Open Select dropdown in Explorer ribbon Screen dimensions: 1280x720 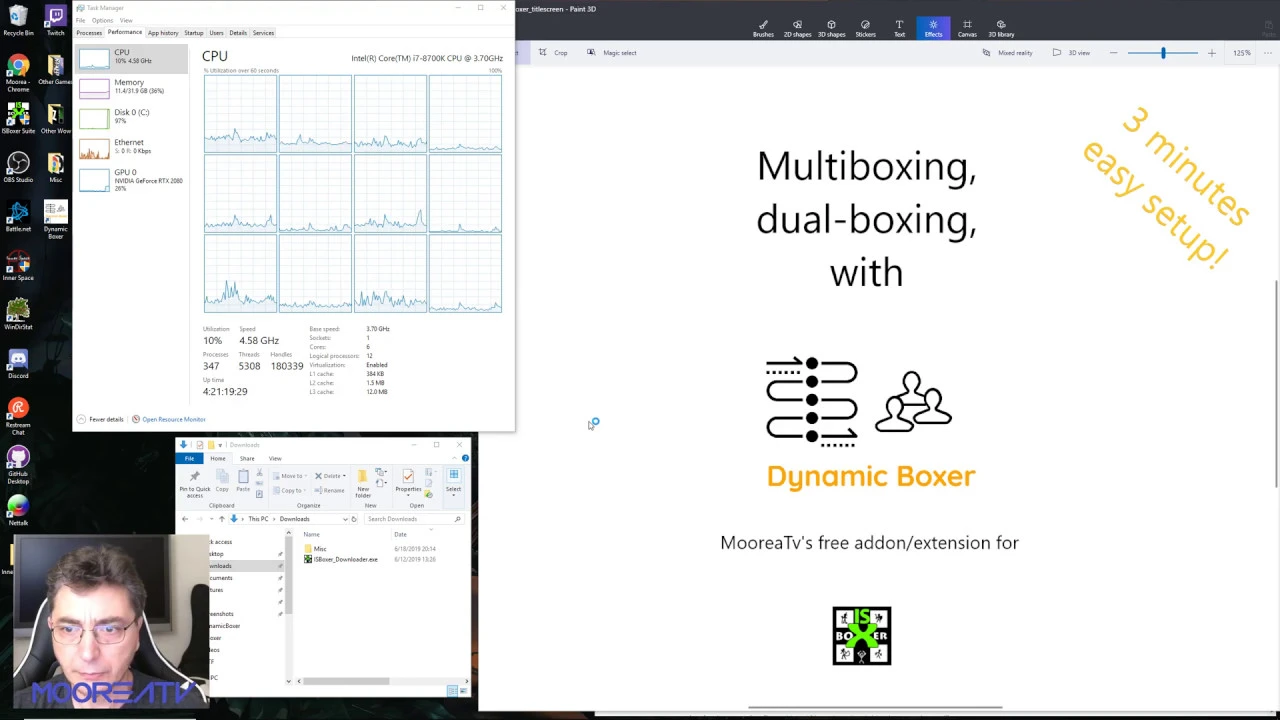453,483
